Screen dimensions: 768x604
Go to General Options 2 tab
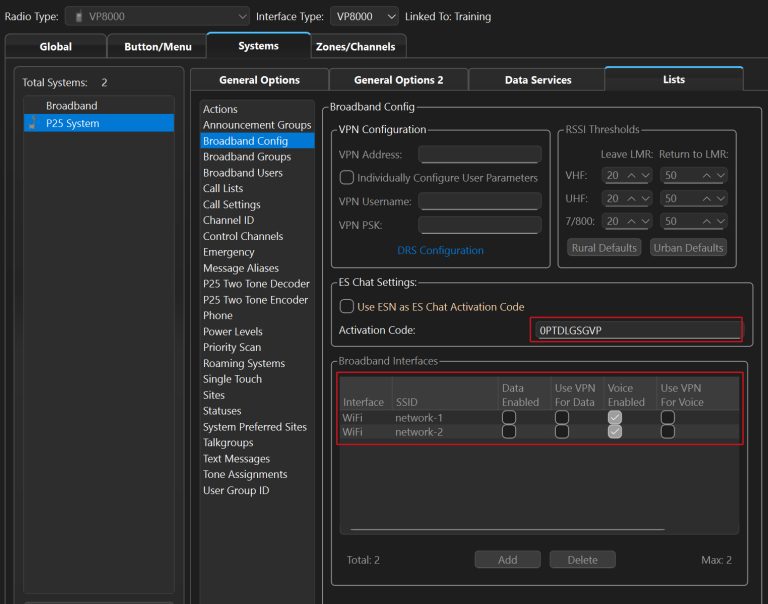click(398, 80)
